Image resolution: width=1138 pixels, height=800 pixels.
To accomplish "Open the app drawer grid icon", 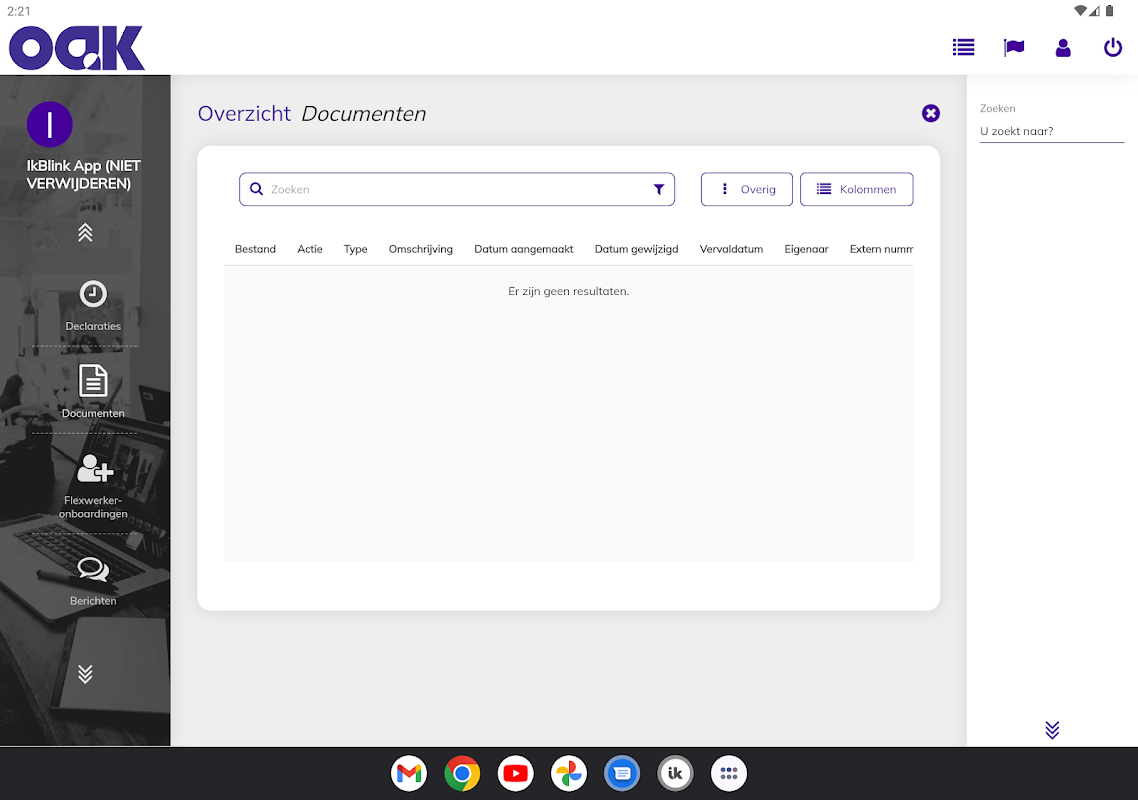I will coord(729,774).
